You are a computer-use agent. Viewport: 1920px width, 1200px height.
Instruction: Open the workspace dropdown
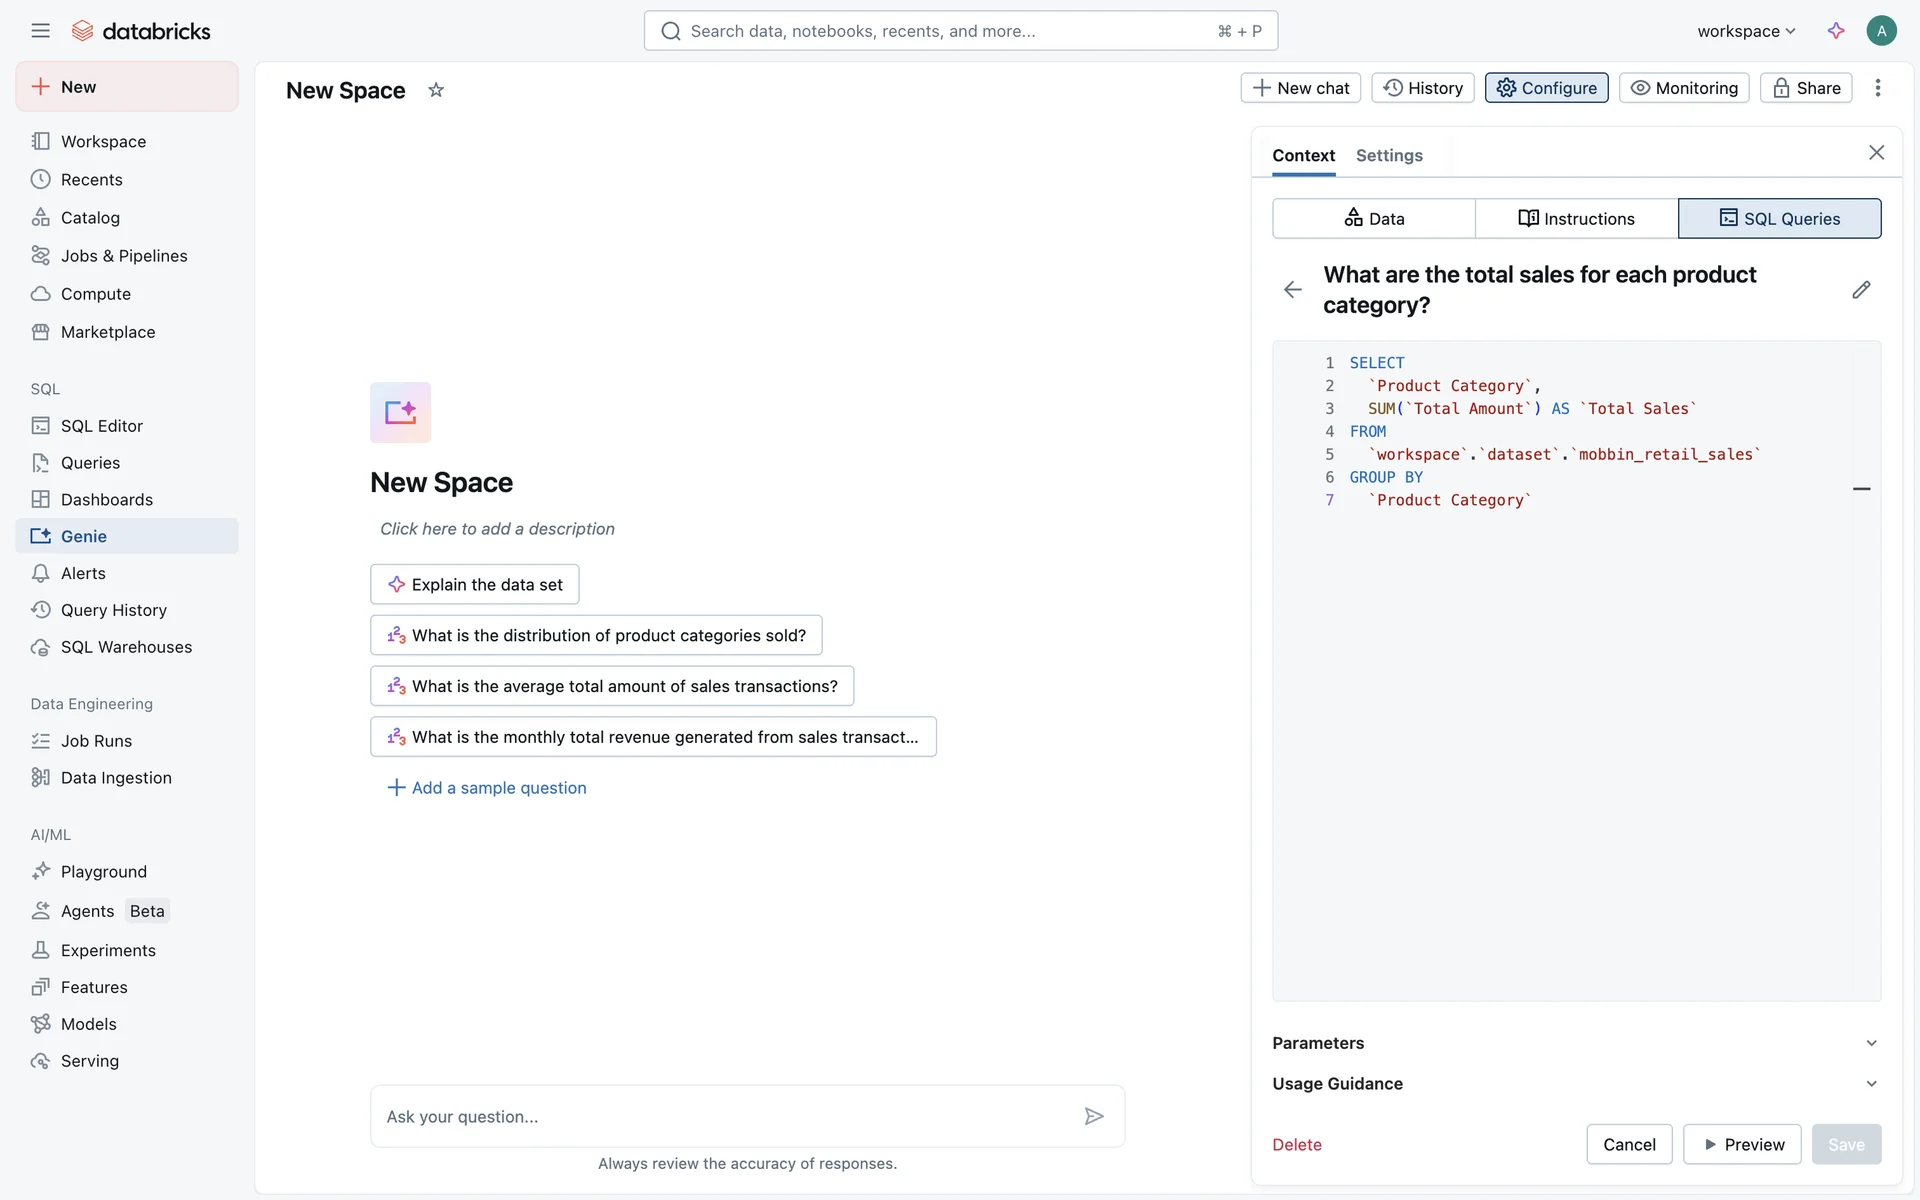1746,31
